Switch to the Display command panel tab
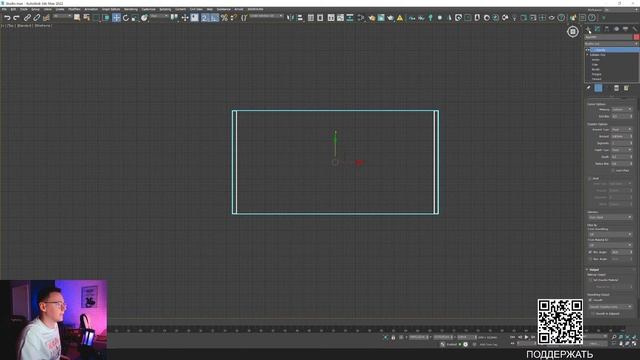This screenshot has width=640, height=360. click(x=625, y=29)
